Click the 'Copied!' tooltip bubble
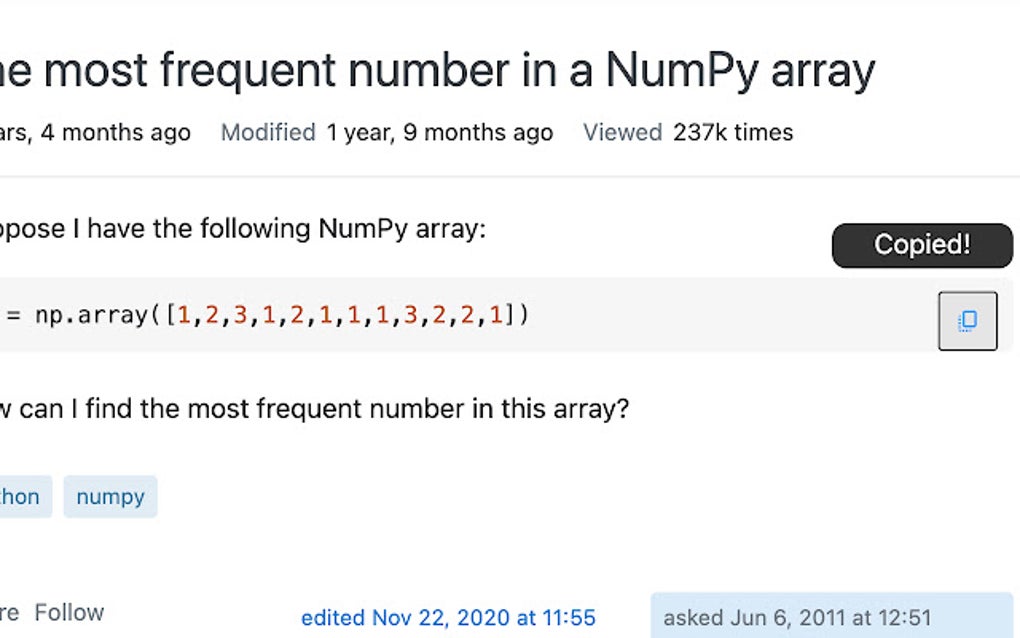This screenshot has width=1020, height=638. [x=922, y=245]
